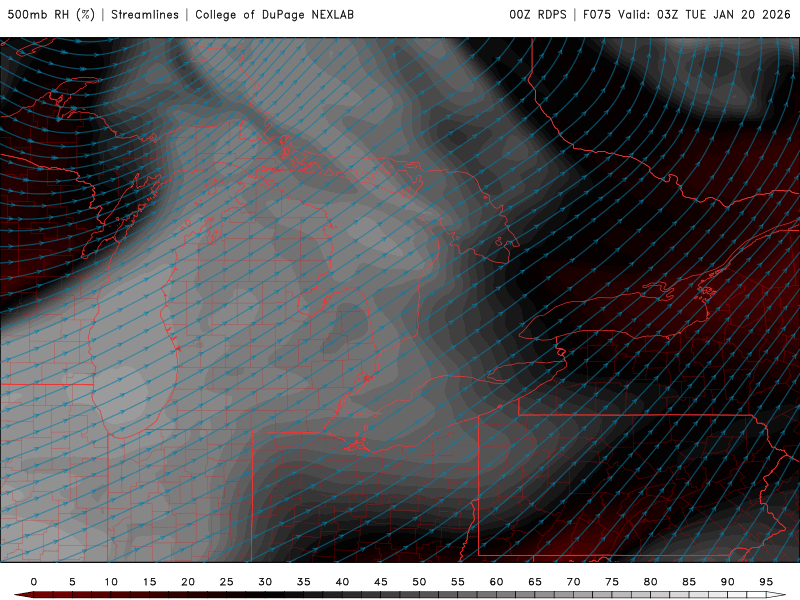Image resolution: width=800 pixels, height=600 pixels.
Task: Select the 70 label on the legend
Action: pos(573,582)
